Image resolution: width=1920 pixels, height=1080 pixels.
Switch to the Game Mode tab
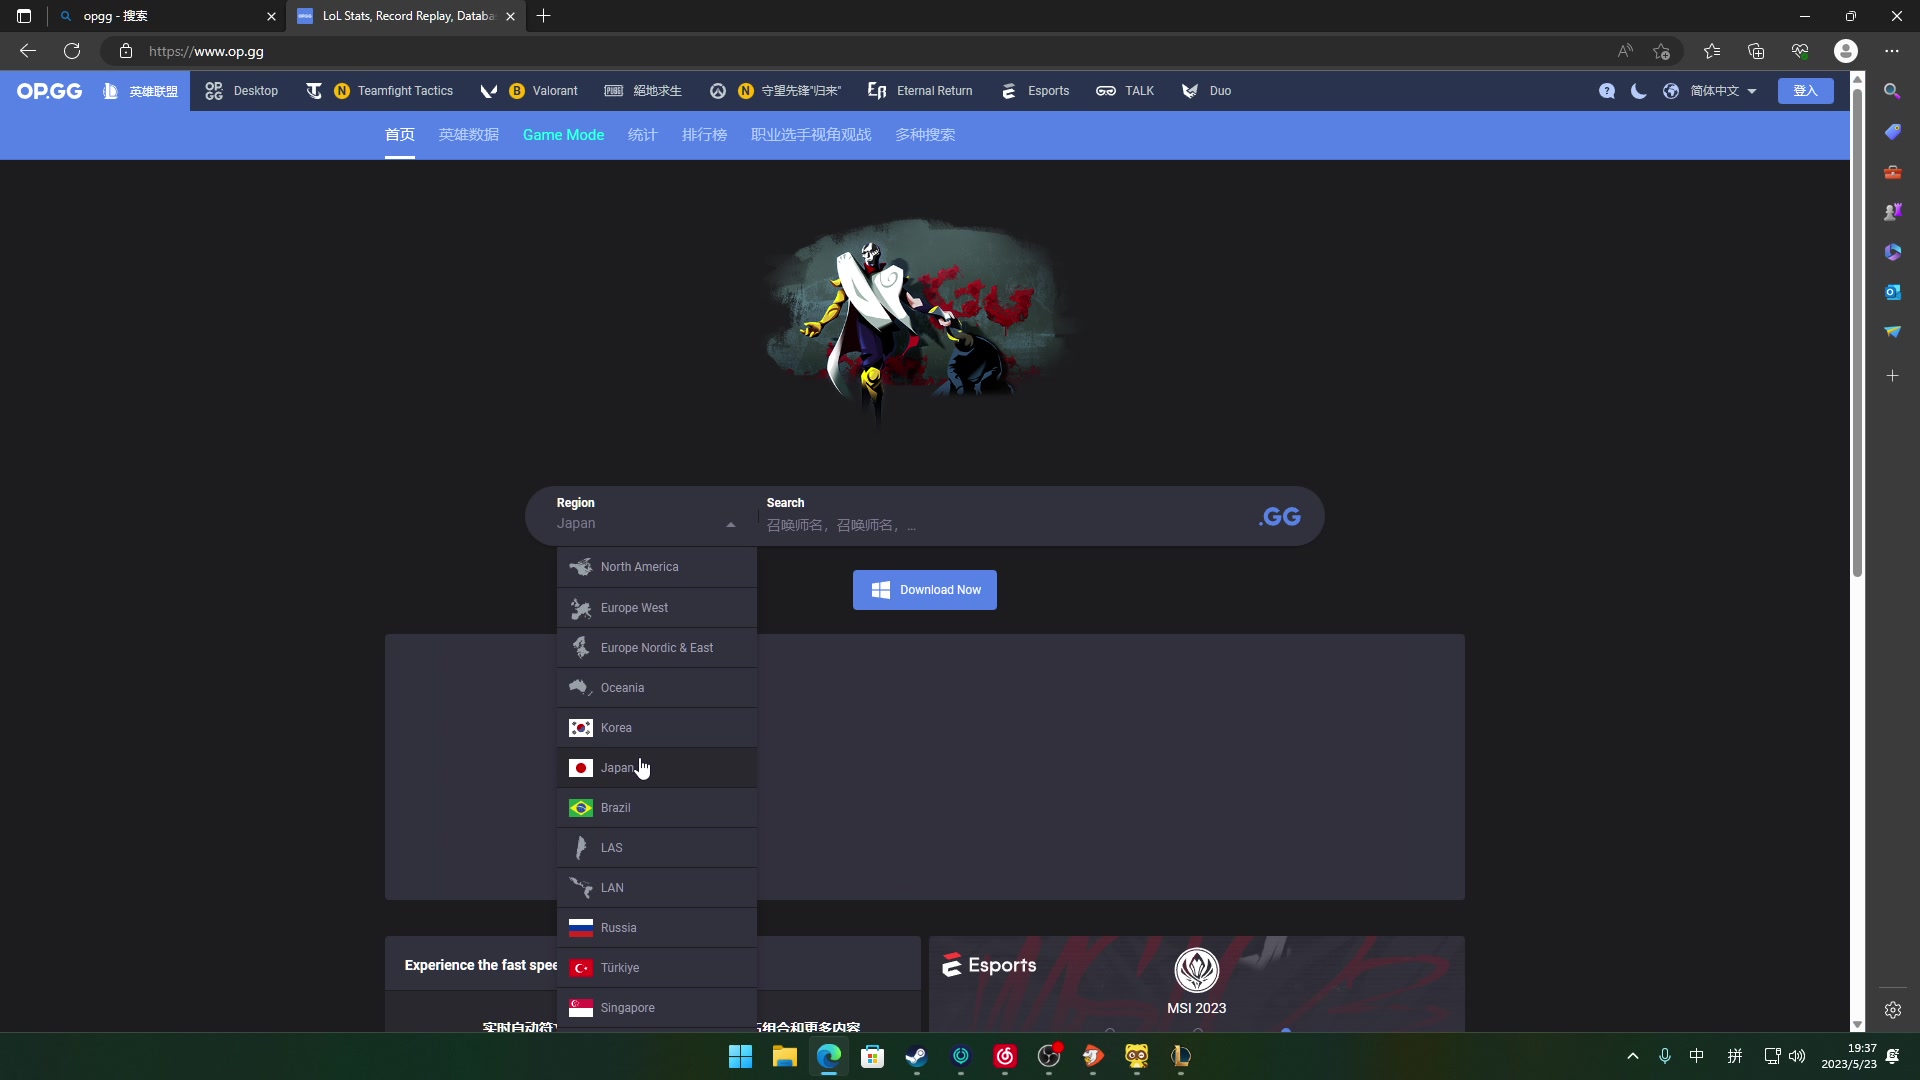point(563,135)
